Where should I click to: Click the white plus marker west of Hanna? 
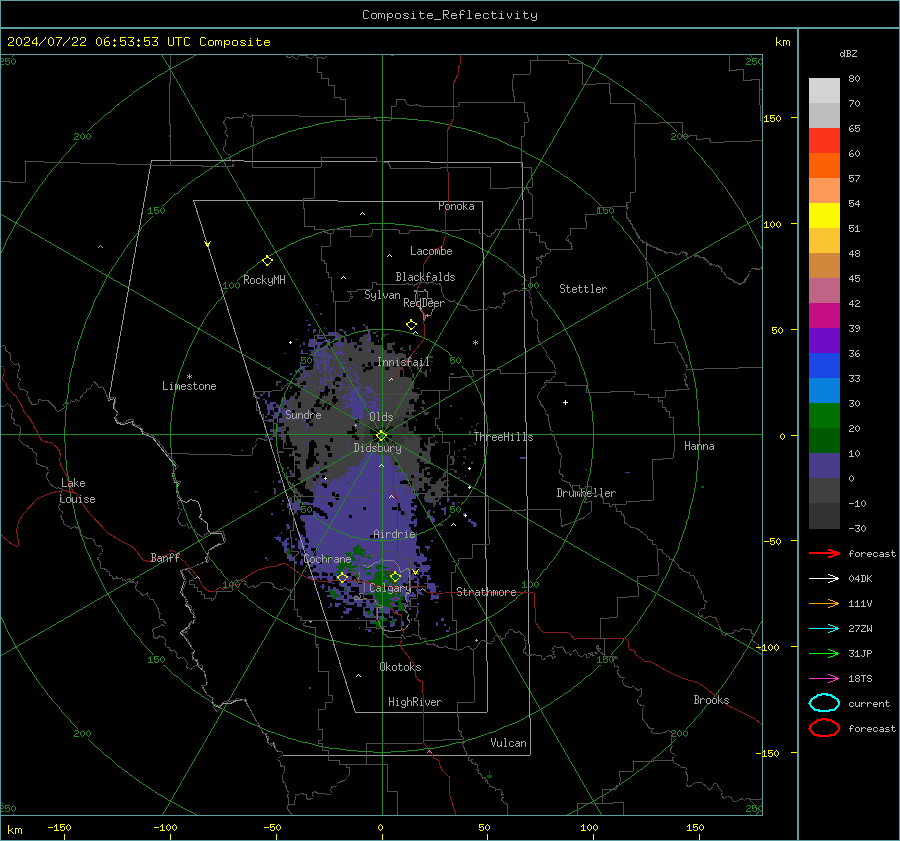point(565,402)
